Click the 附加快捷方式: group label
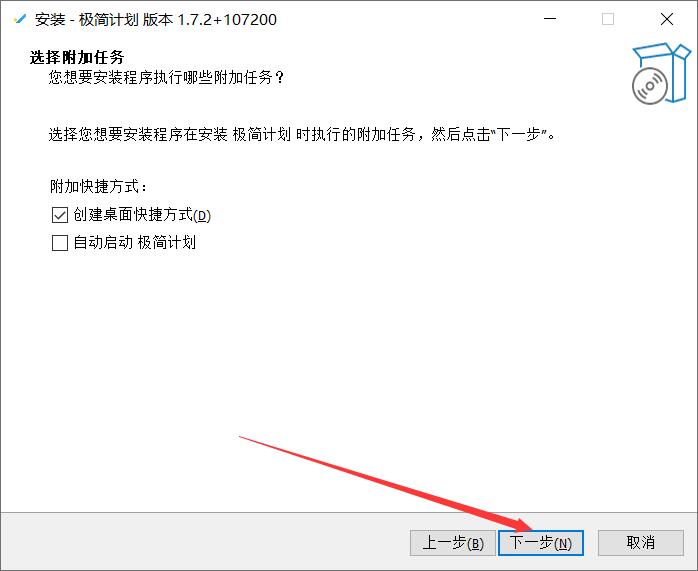The width and height of the screenshot is (698, 571). pyautogui.click(x=98, y=186)
